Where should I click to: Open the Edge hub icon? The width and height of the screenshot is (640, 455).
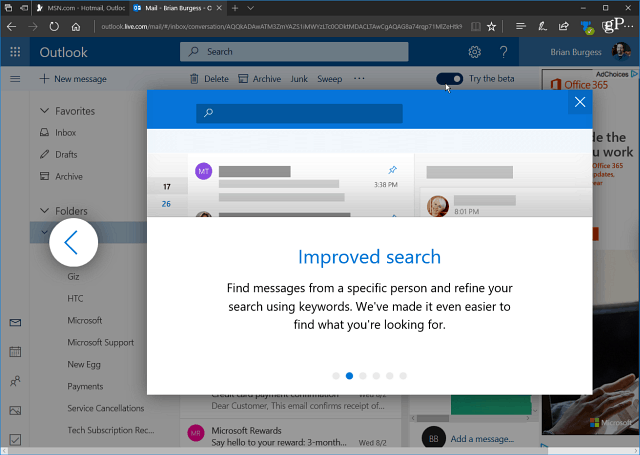pos(520,27)
